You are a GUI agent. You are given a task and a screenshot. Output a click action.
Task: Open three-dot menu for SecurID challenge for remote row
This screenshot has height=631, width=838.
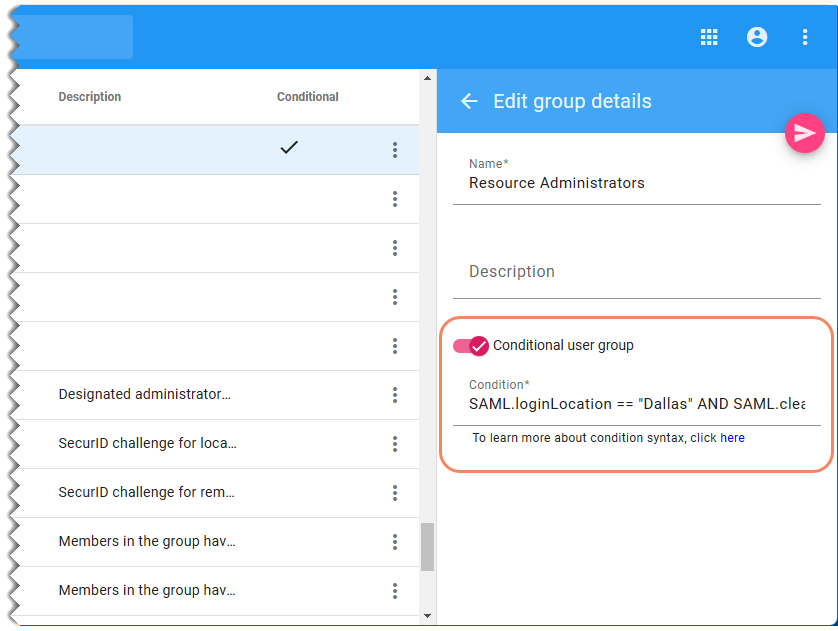tap(395, 493)
